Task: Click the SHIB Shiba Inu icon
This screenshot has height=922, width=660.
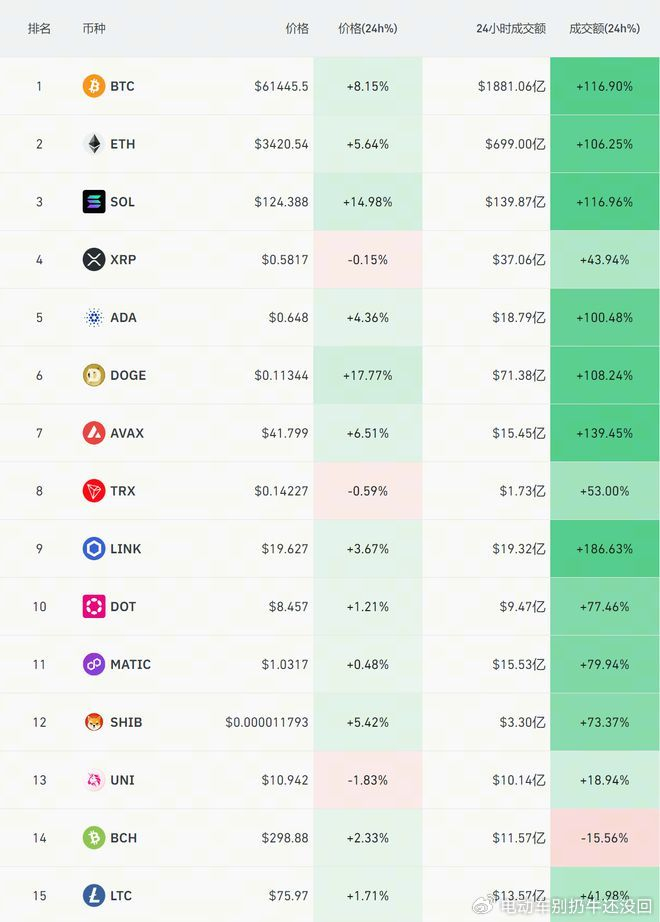Action: pos(94,722)
